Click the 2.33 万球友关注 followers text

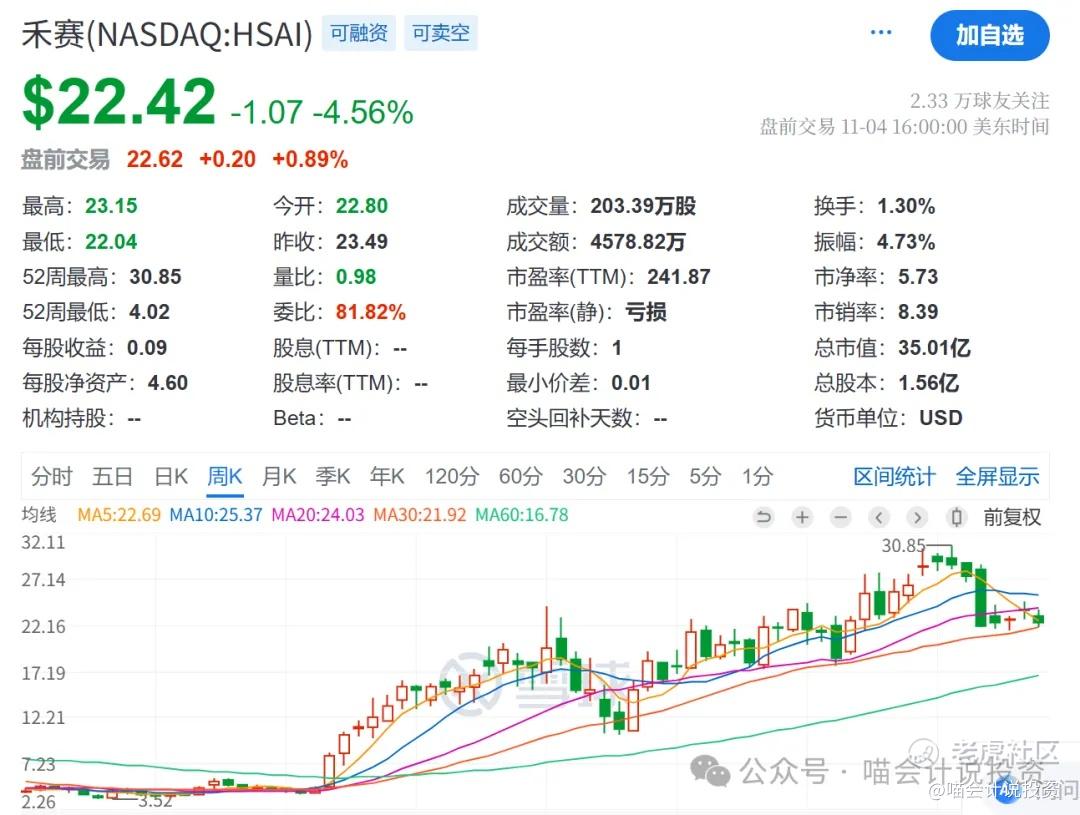click(x=979, y=101)
